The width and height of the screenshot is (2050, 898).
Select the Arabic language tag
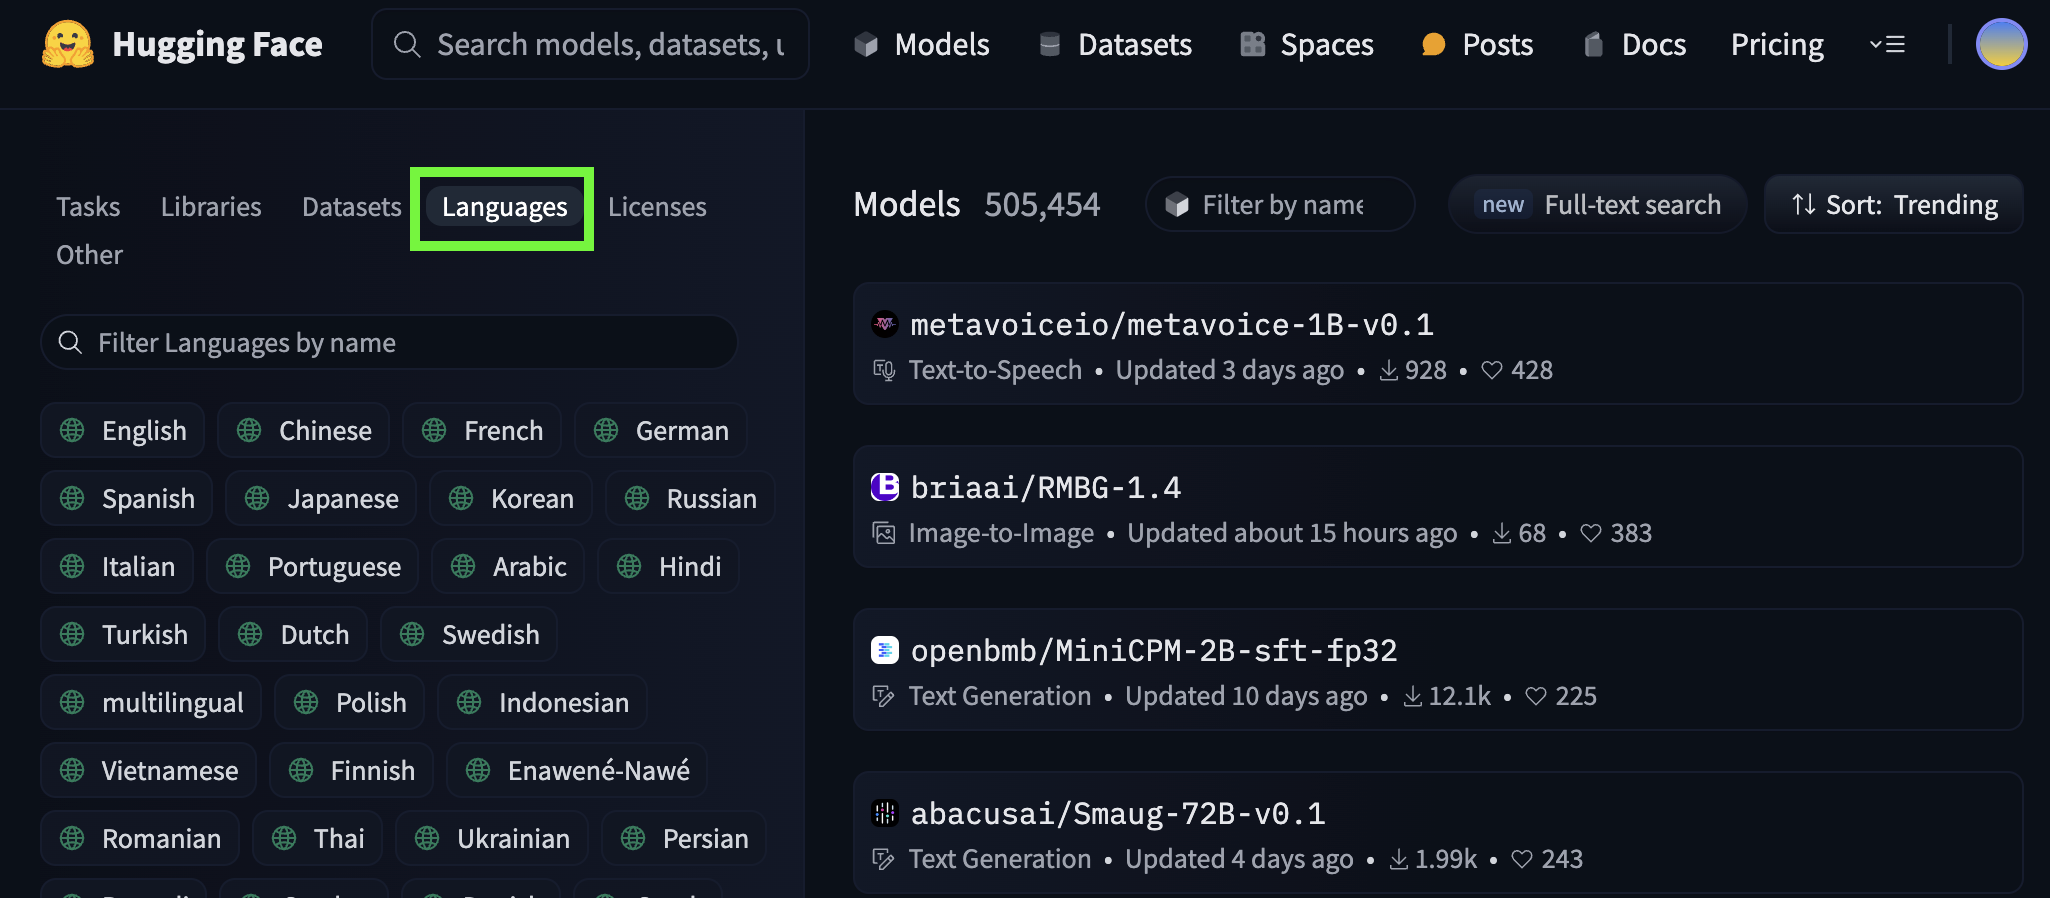(508, 567)
